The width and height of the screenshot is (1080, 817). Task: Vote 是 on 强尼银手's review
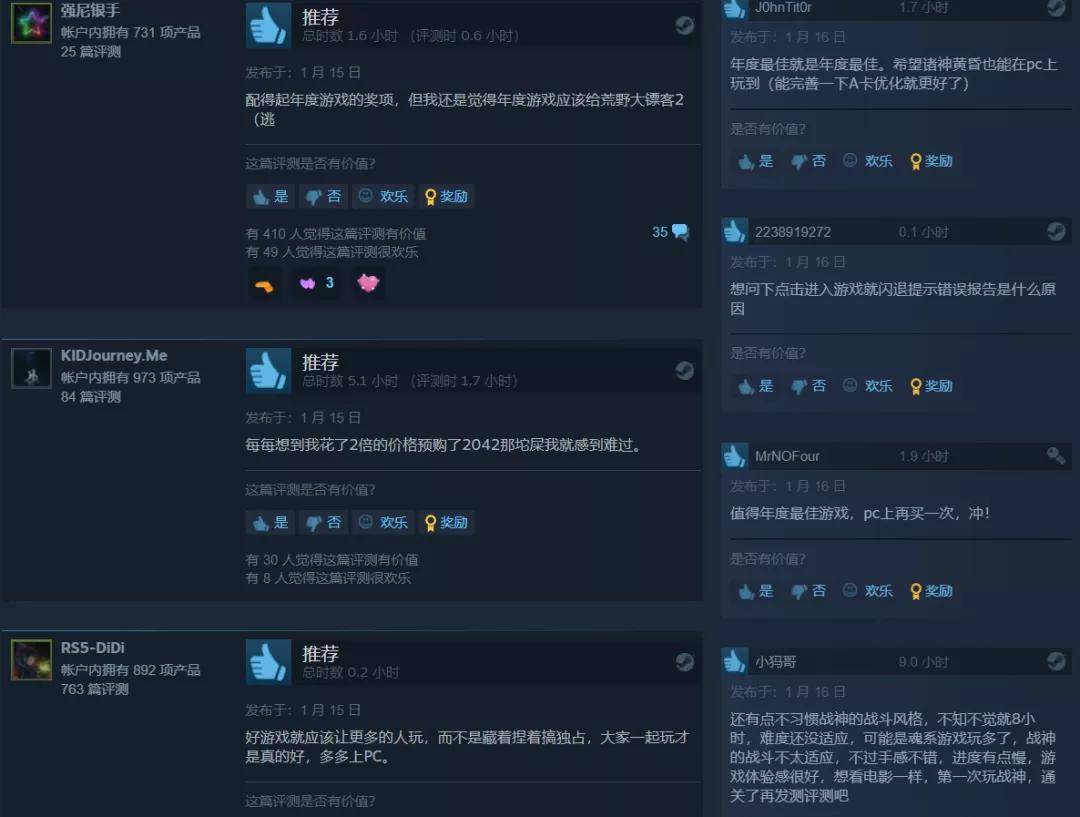(x=271, y=196)
